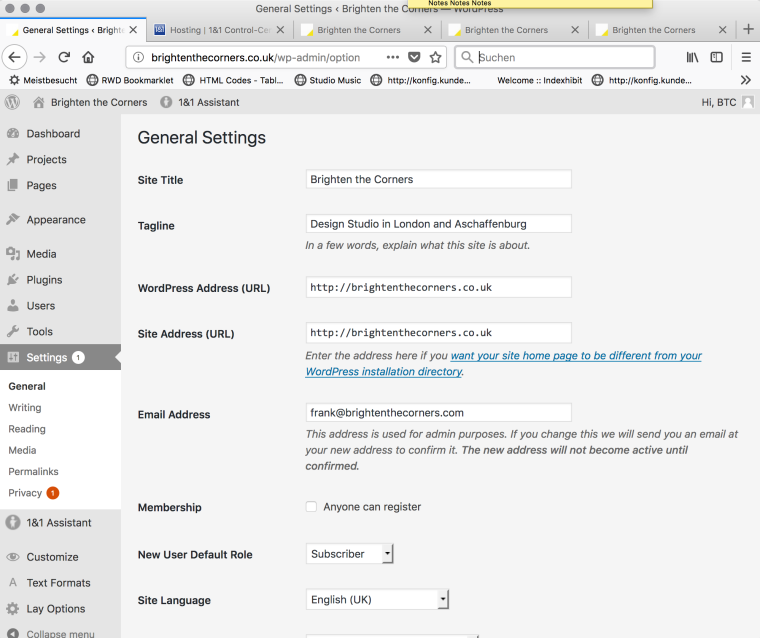Go to the Appearance sidebar menu
The width and height of the screenshot is (760, 638).
tap(55, 220)
